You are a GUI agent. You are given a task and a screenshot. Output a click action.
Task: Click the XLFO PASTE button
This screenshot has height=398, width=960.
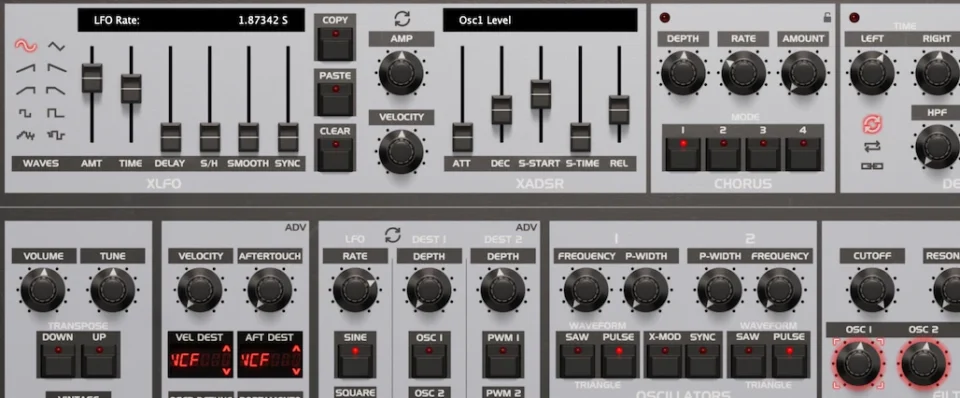[x=335, y=98]
